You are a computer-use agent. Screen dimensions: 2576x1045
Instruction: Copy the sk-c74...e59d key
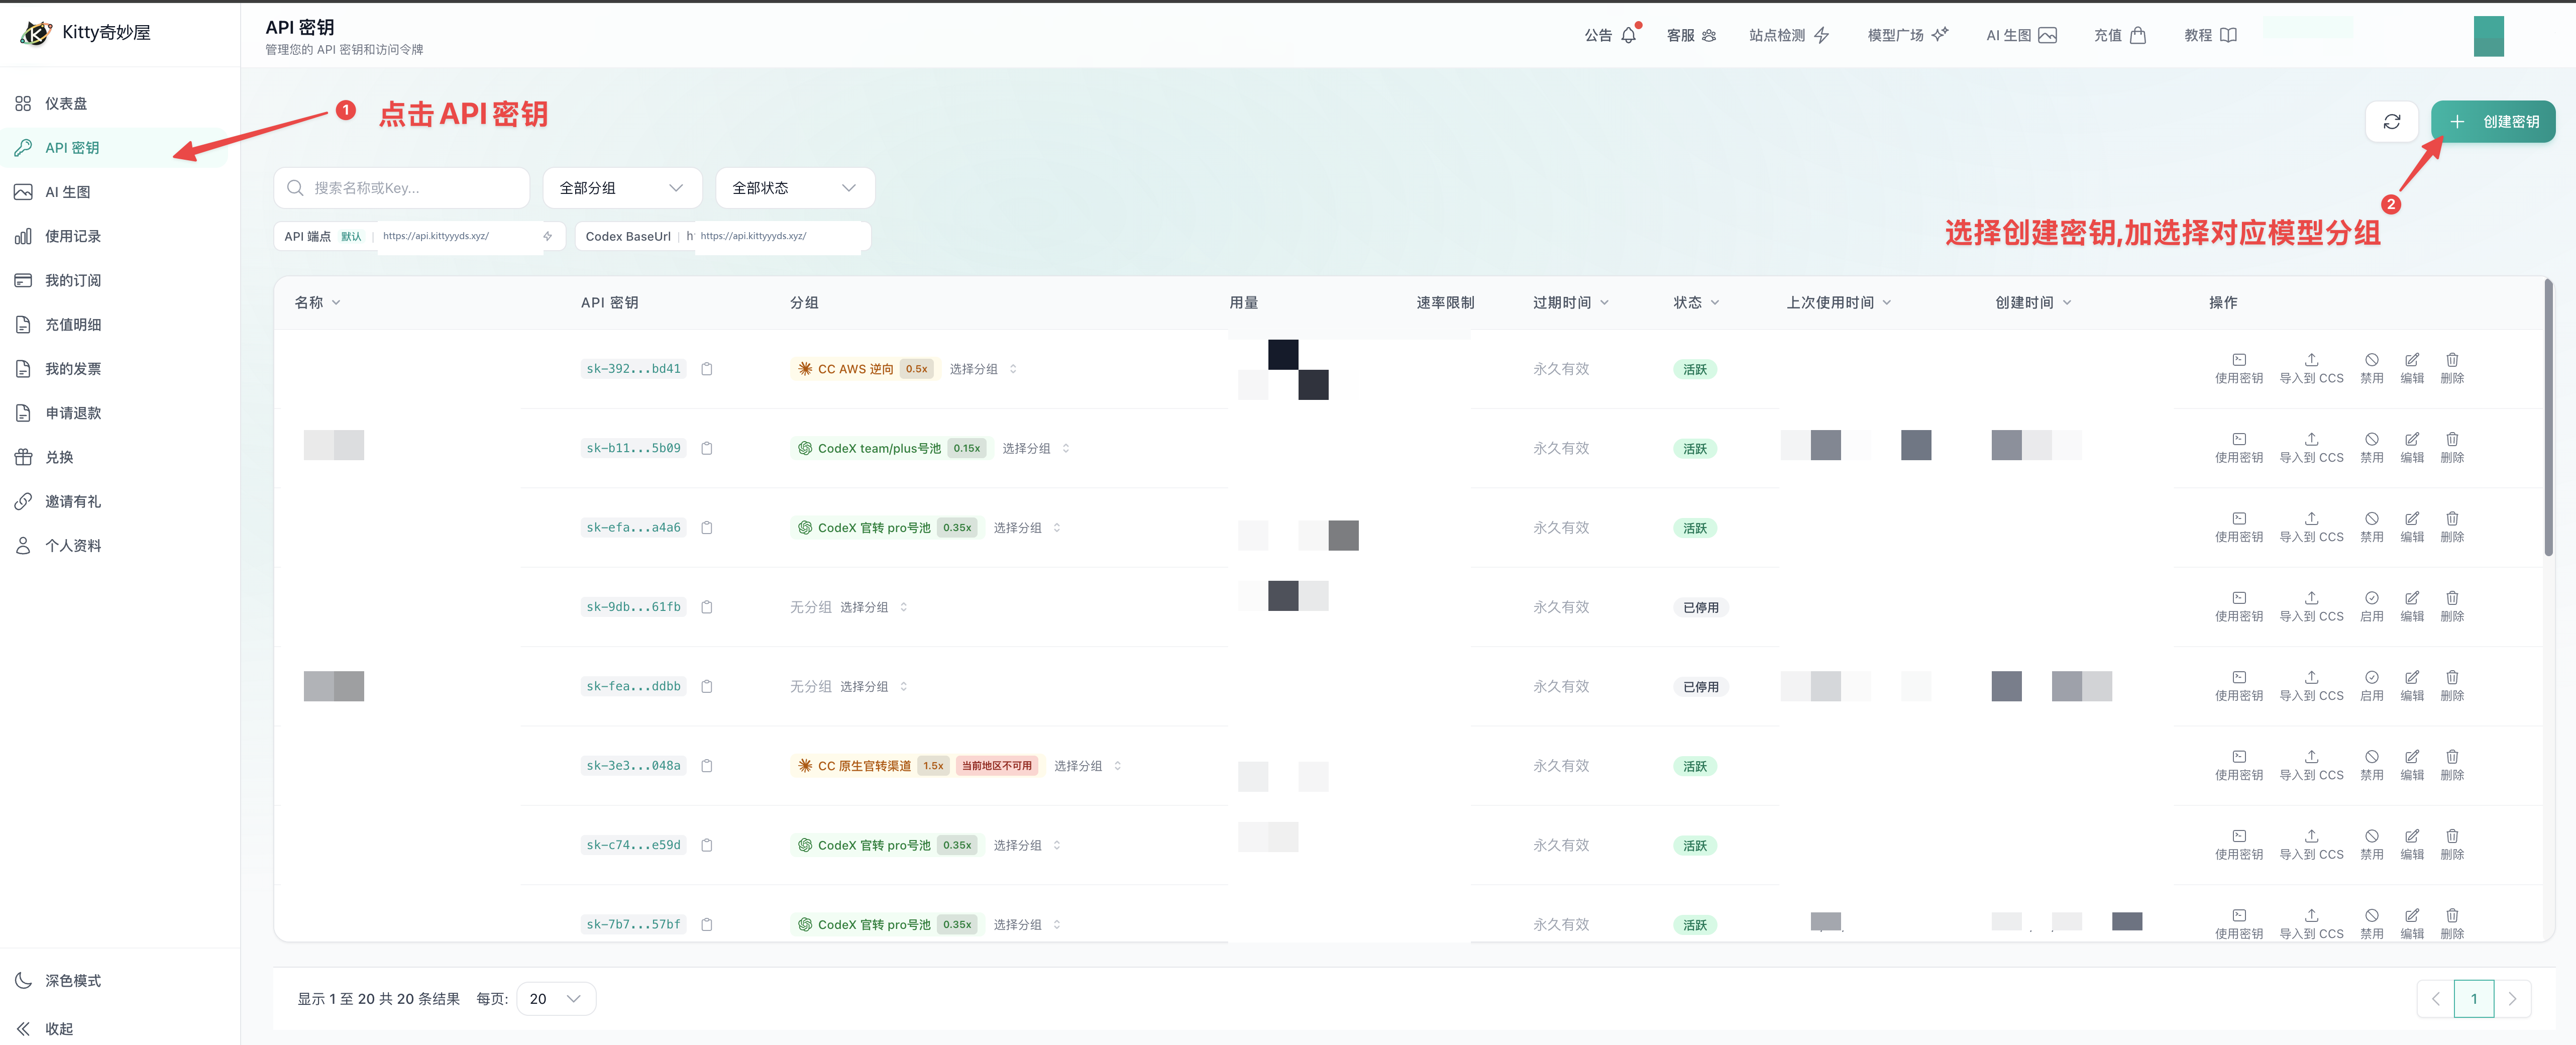click(x=707, y=846)
